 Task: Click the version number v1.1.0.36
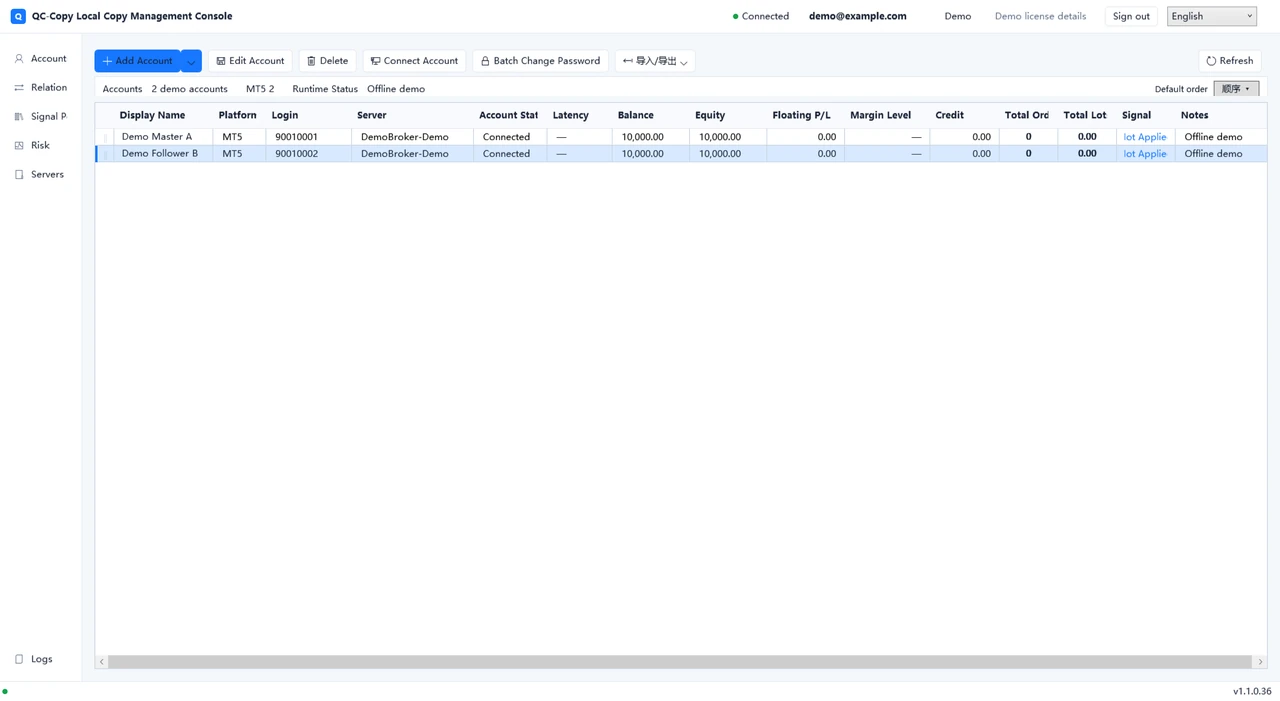pos(1252,691)
